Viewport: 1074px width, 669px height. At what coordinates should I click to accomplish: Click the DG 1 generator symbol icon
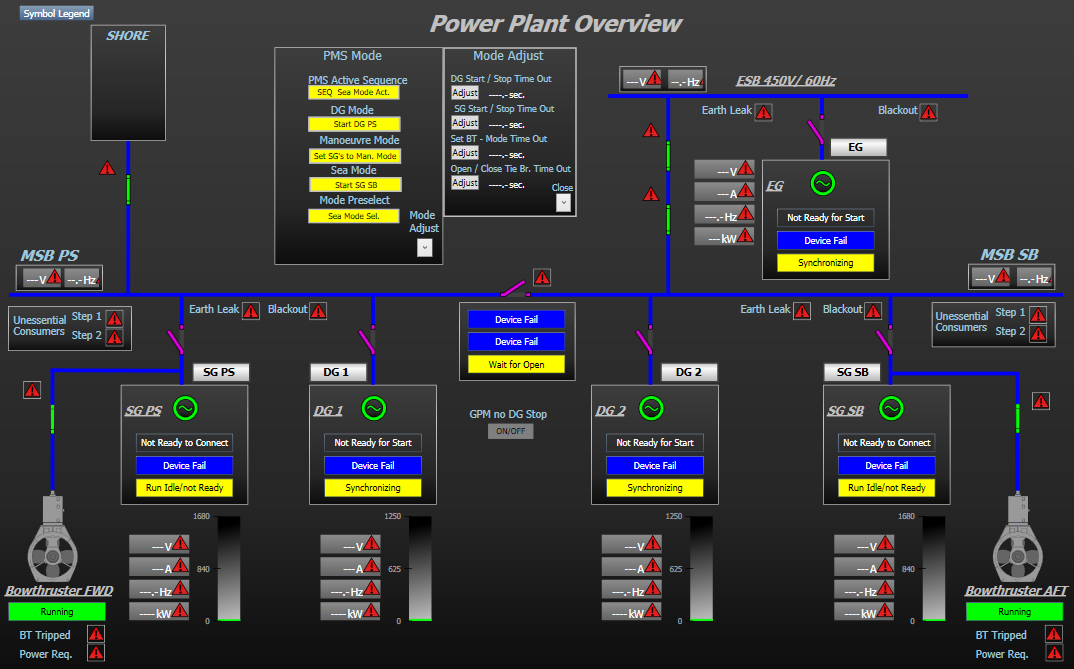click(373, 408)
